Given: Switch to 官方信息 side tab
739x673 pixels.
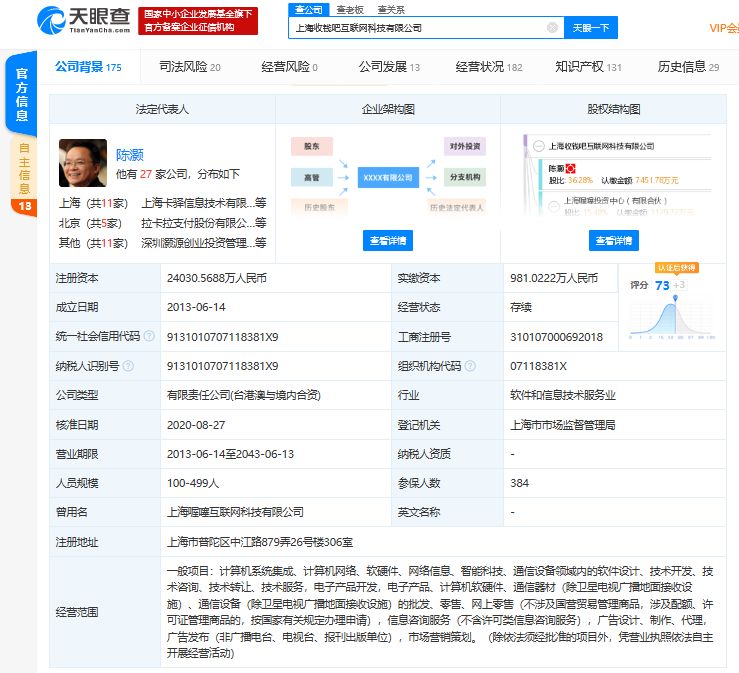Looking at the screenshot, I should [21, 94].
